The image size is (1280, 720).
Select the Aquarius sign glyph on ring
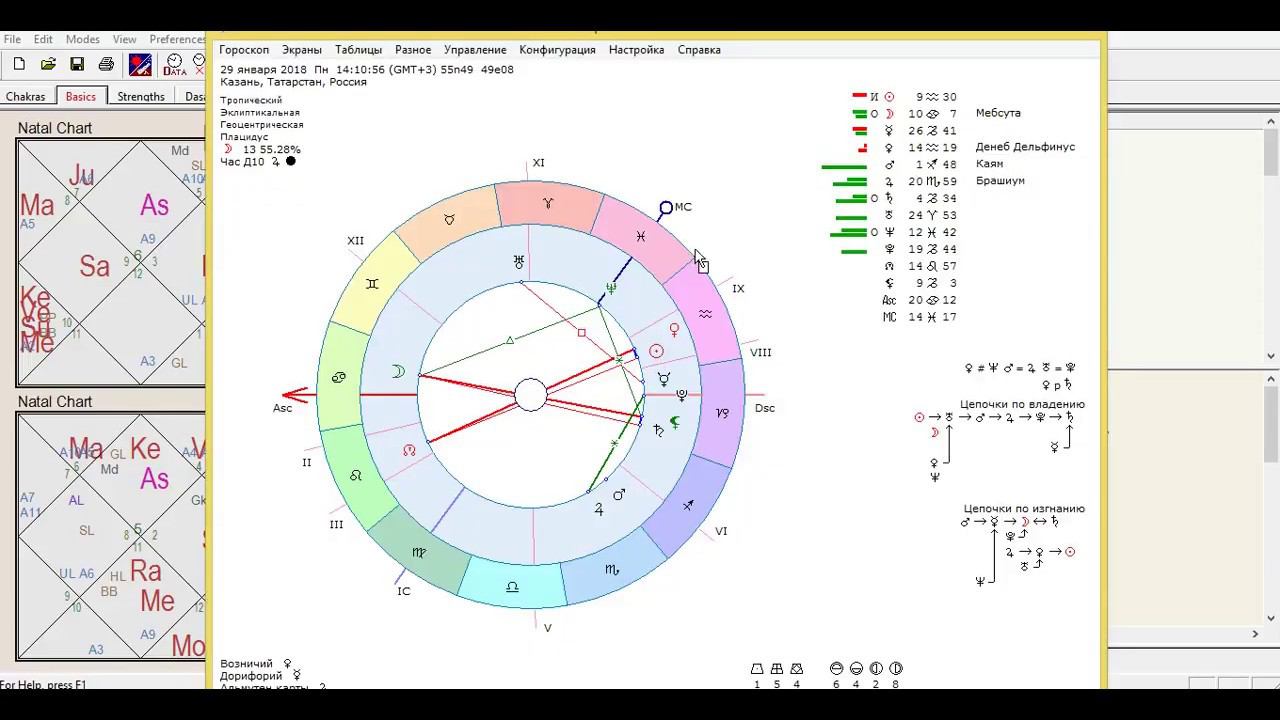(x=705, y=314)
